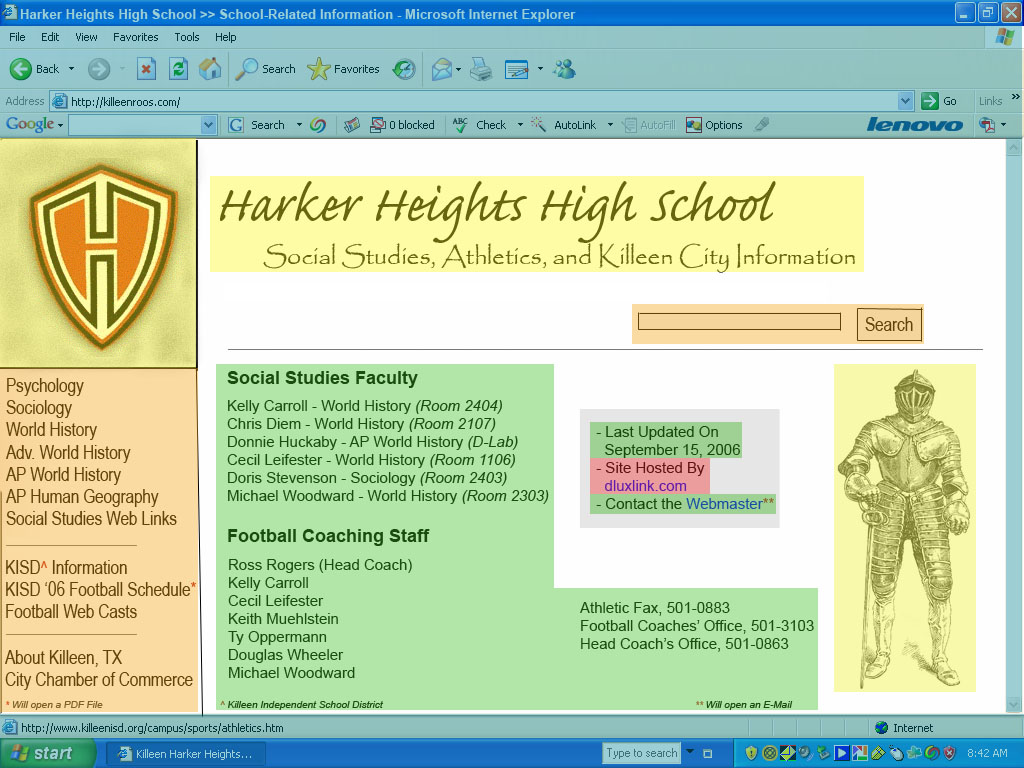The width and height of the screenshot is (1024, 768).
Task: Open the Messenger icon in toolbar
Action: pos(565,69)
